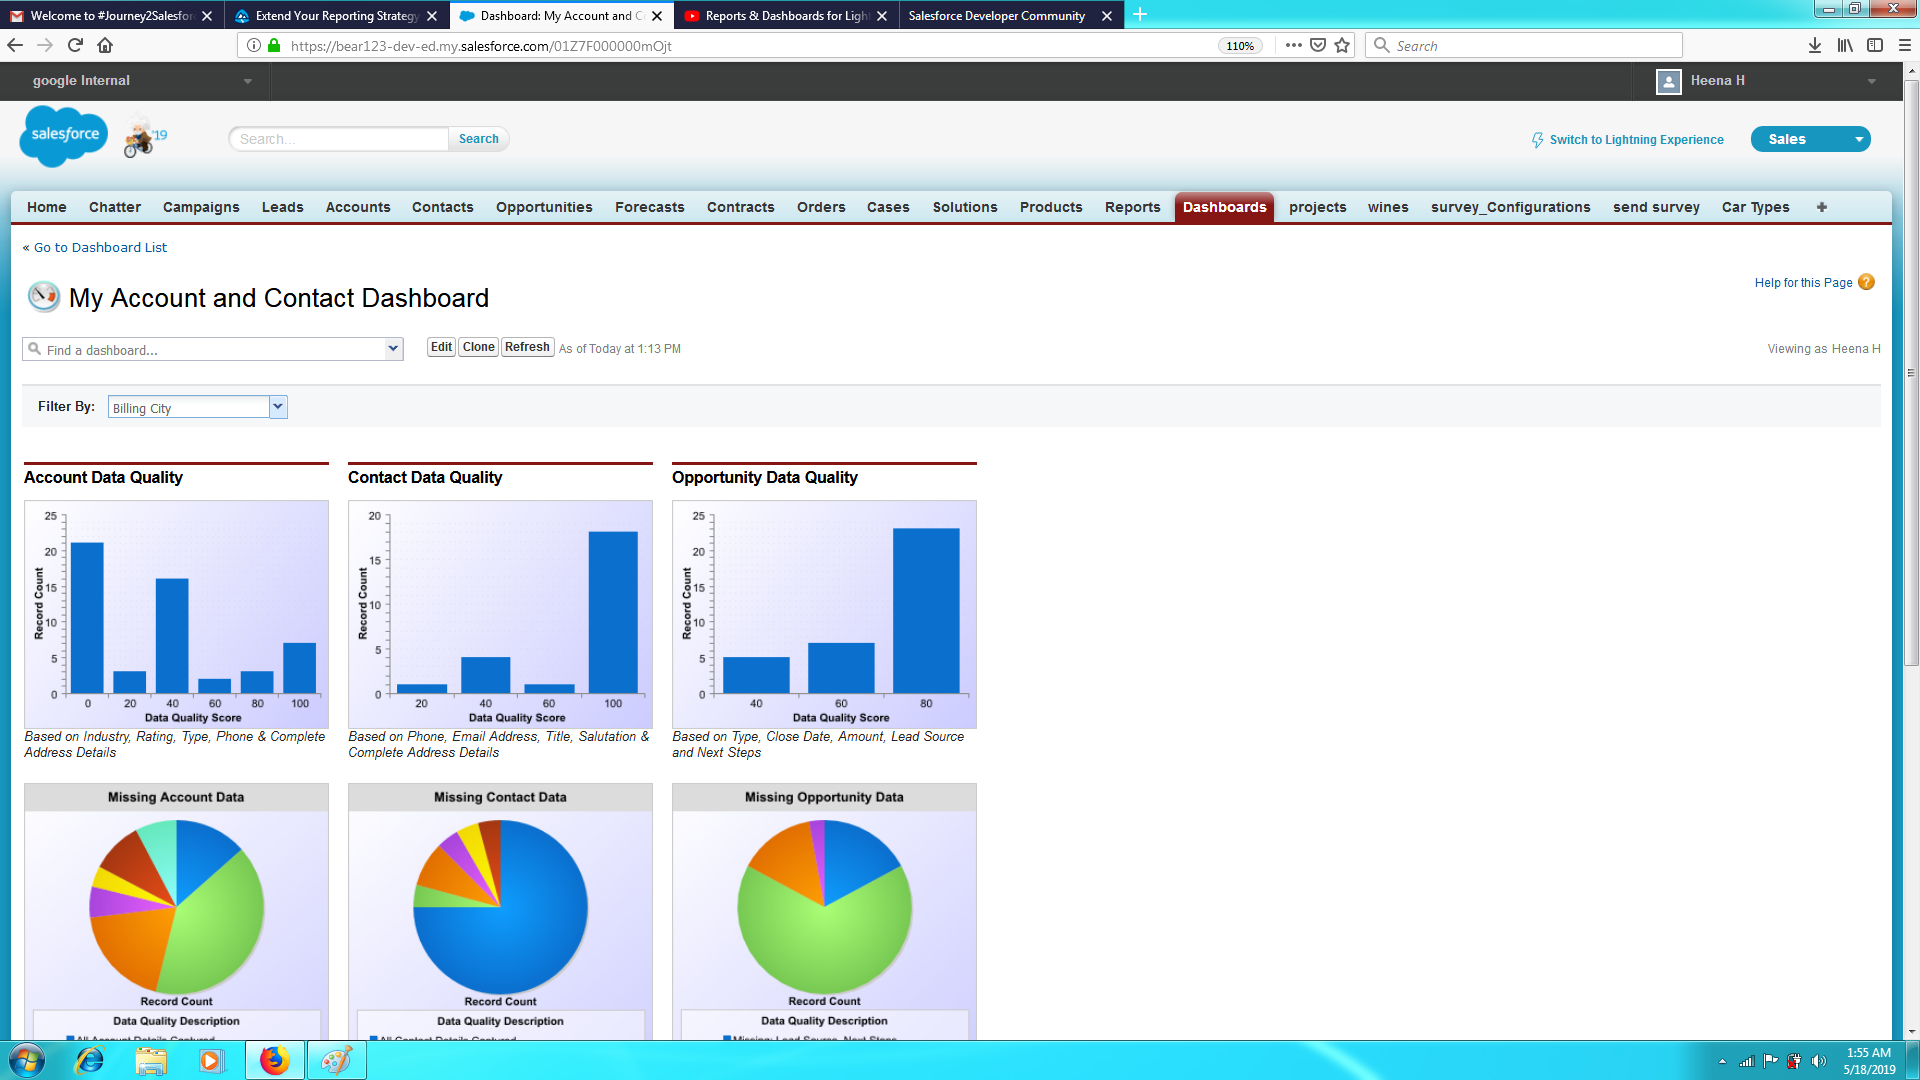This screenshot has height=1080, width=1920.
Task: Open the Sales app menu dropdown
Action: click(x=1858, y=139)
